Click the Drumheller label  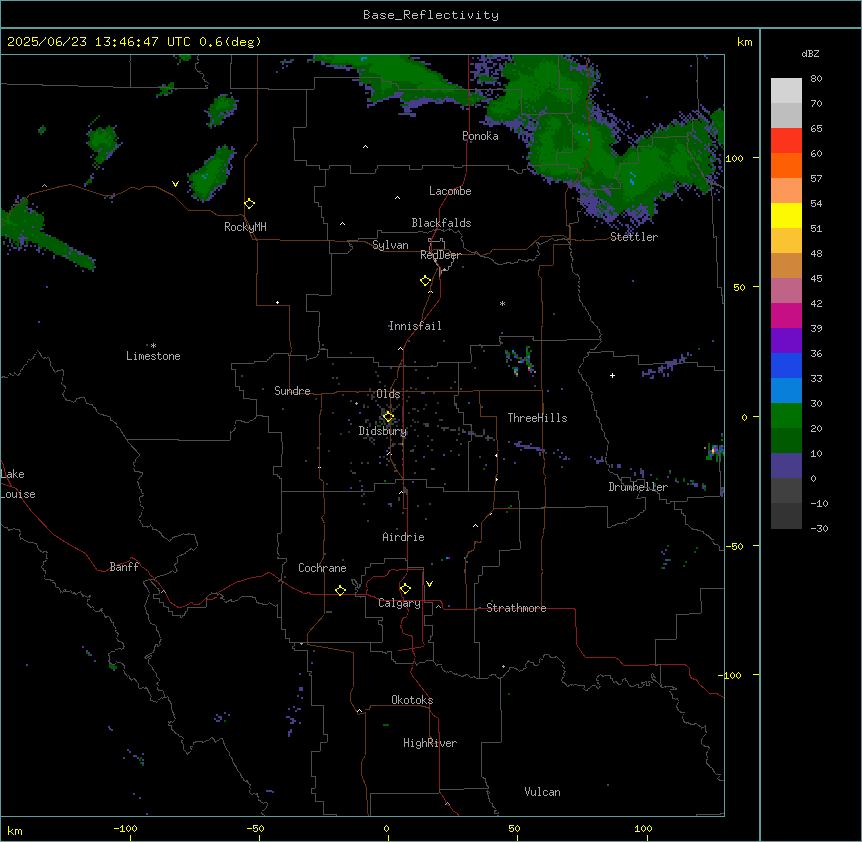tap(638, 487)
